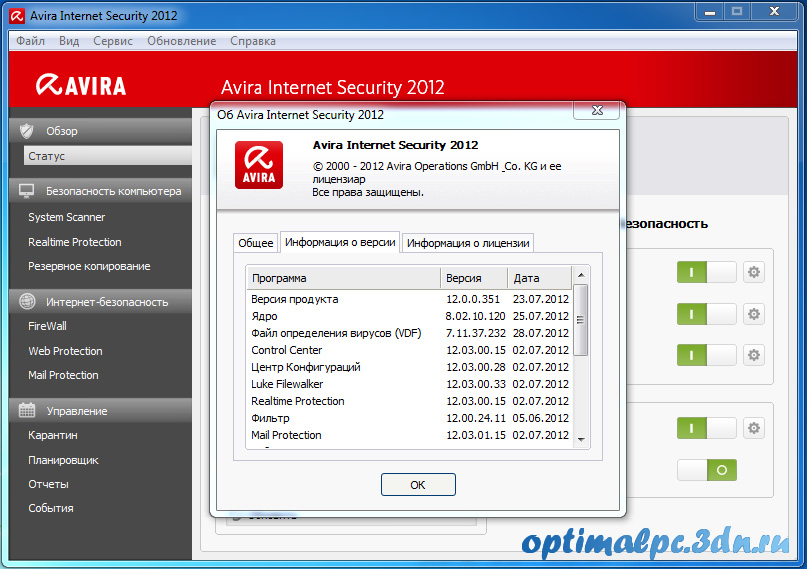The height and width of the screenshot is (569, 807).
Task: Open settings gear of the second protection toggle
Action: pyautogui.click(x=753, y=314)
